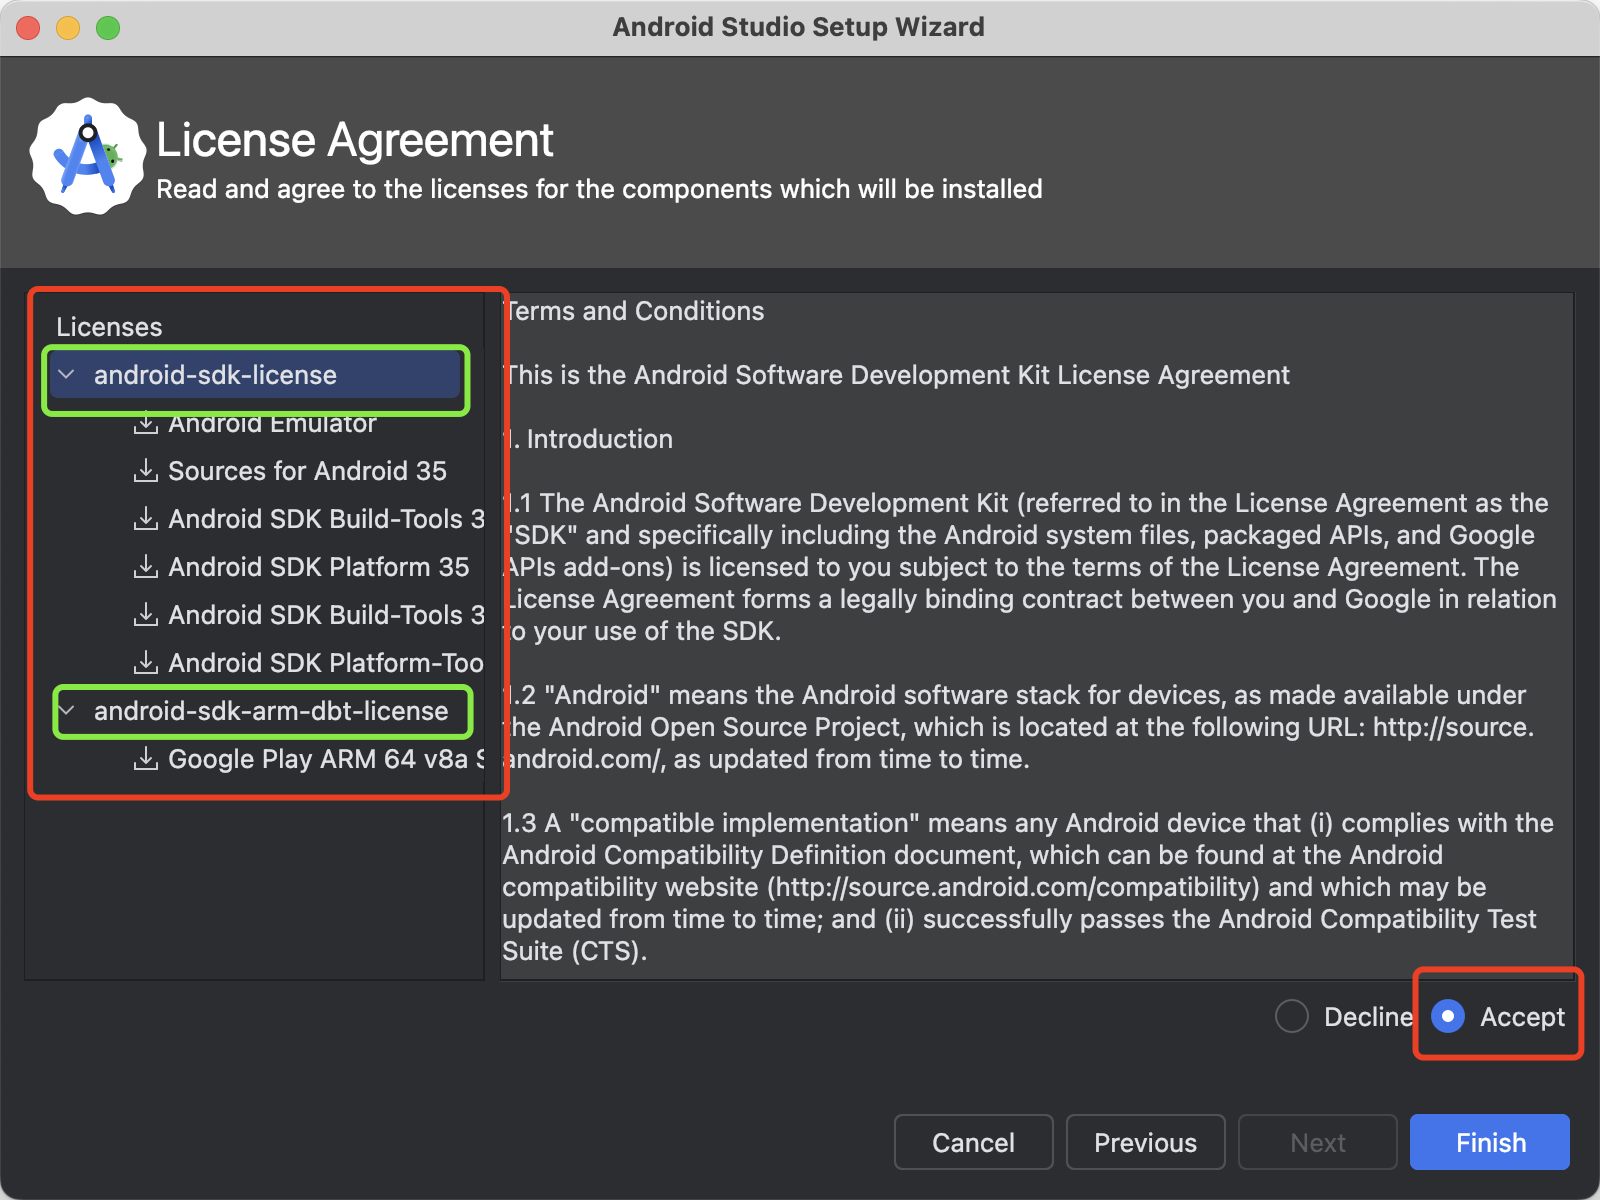The height and width of the screenshot is (1200, 1600).
Task: Click the Licenses header label
Action: [x=109, y=327]
